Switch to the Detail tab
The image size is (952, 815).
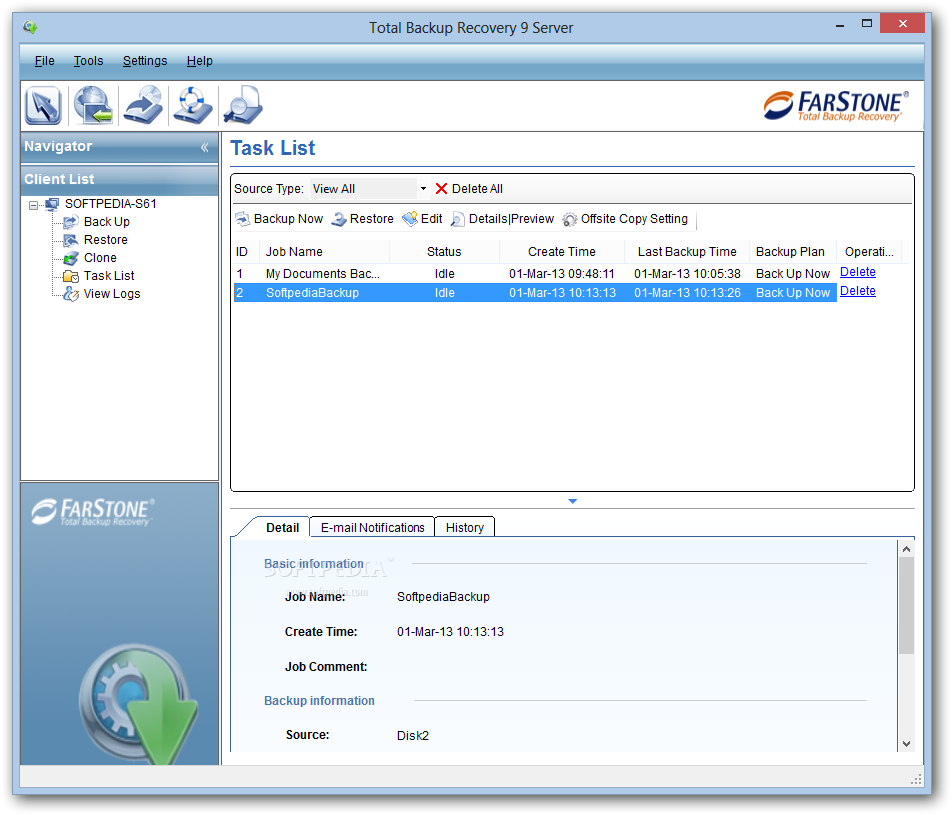click(x=282, y=527)
